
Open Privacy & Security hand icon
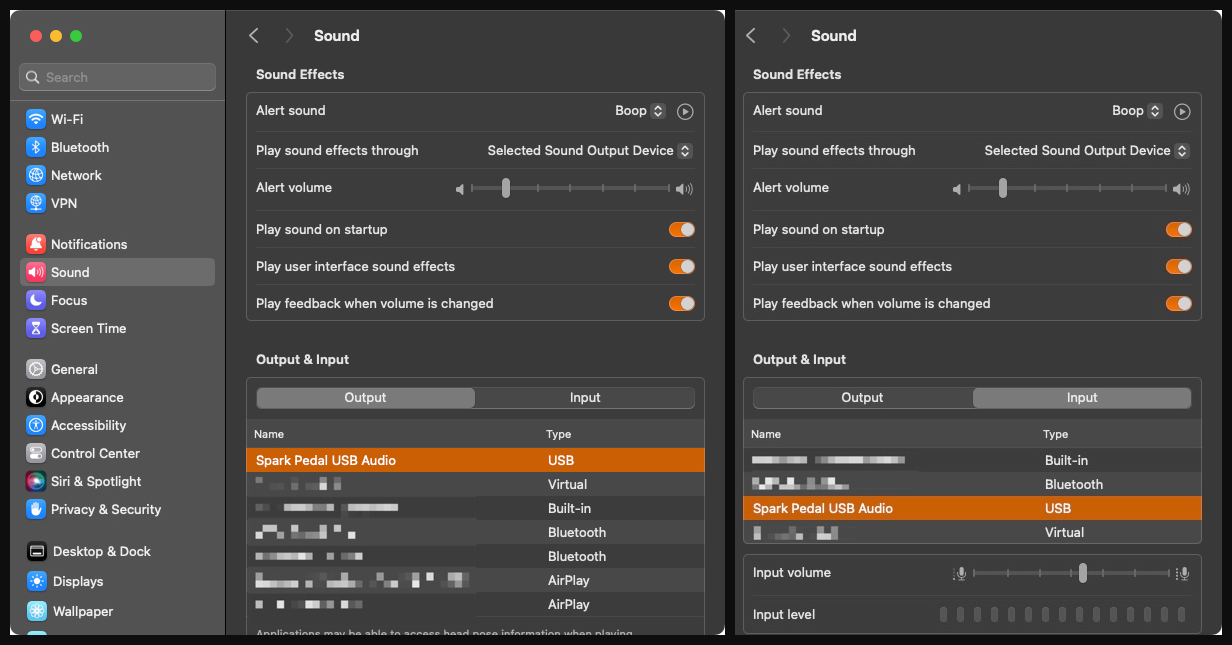[36, 509]
